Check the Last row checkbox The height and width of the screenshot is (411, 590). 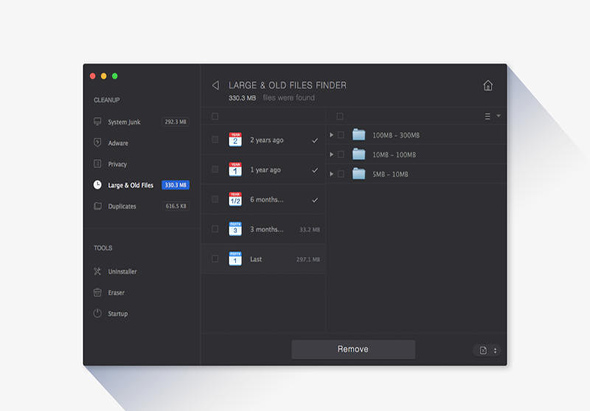[x=215, y=259]
